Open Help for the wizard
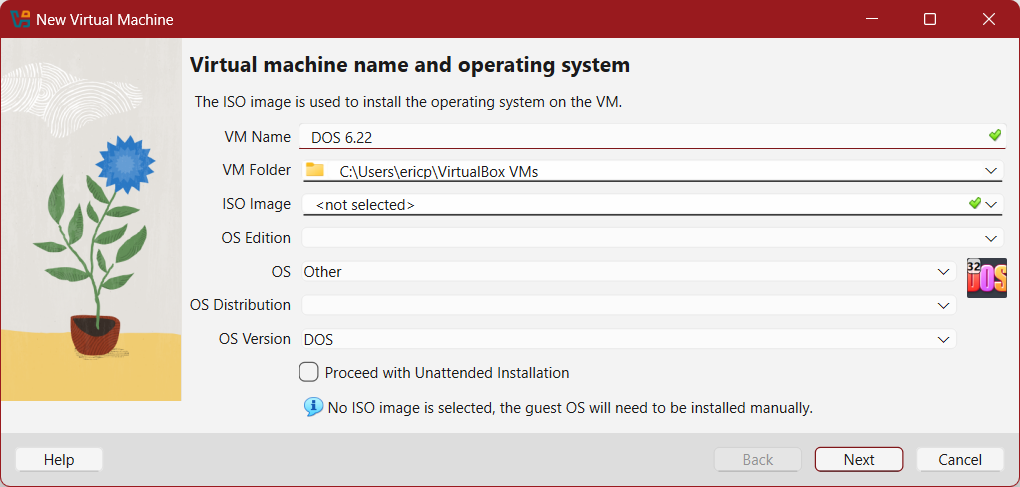This screenshot has height=487, width=1020. pyautogui.click(x=59, y=459)
